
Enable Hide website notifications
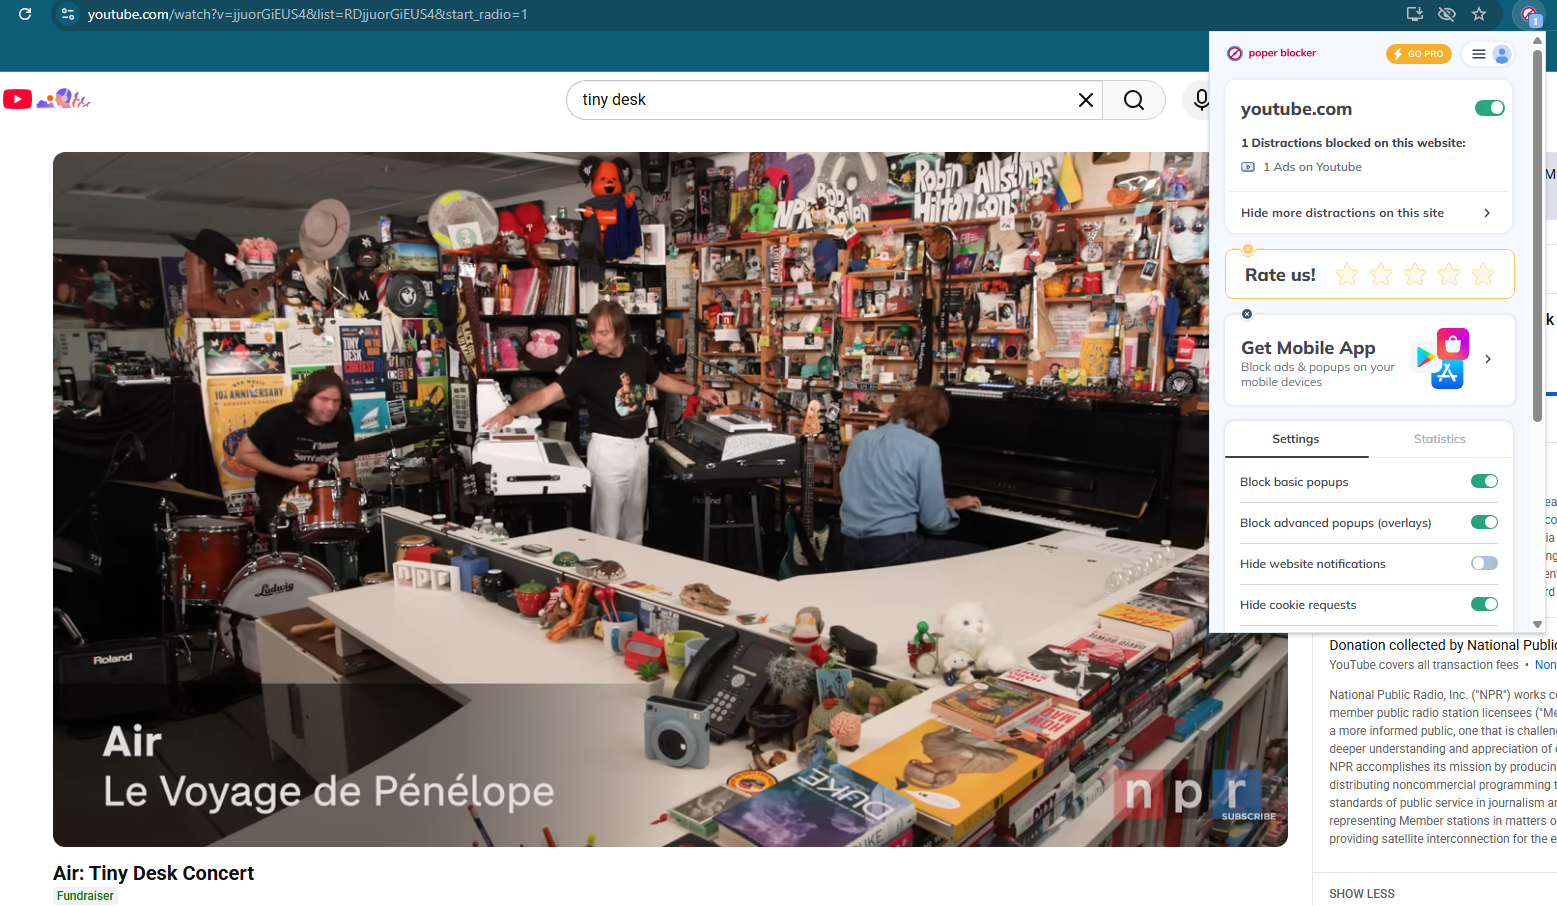coord(1484,562)
